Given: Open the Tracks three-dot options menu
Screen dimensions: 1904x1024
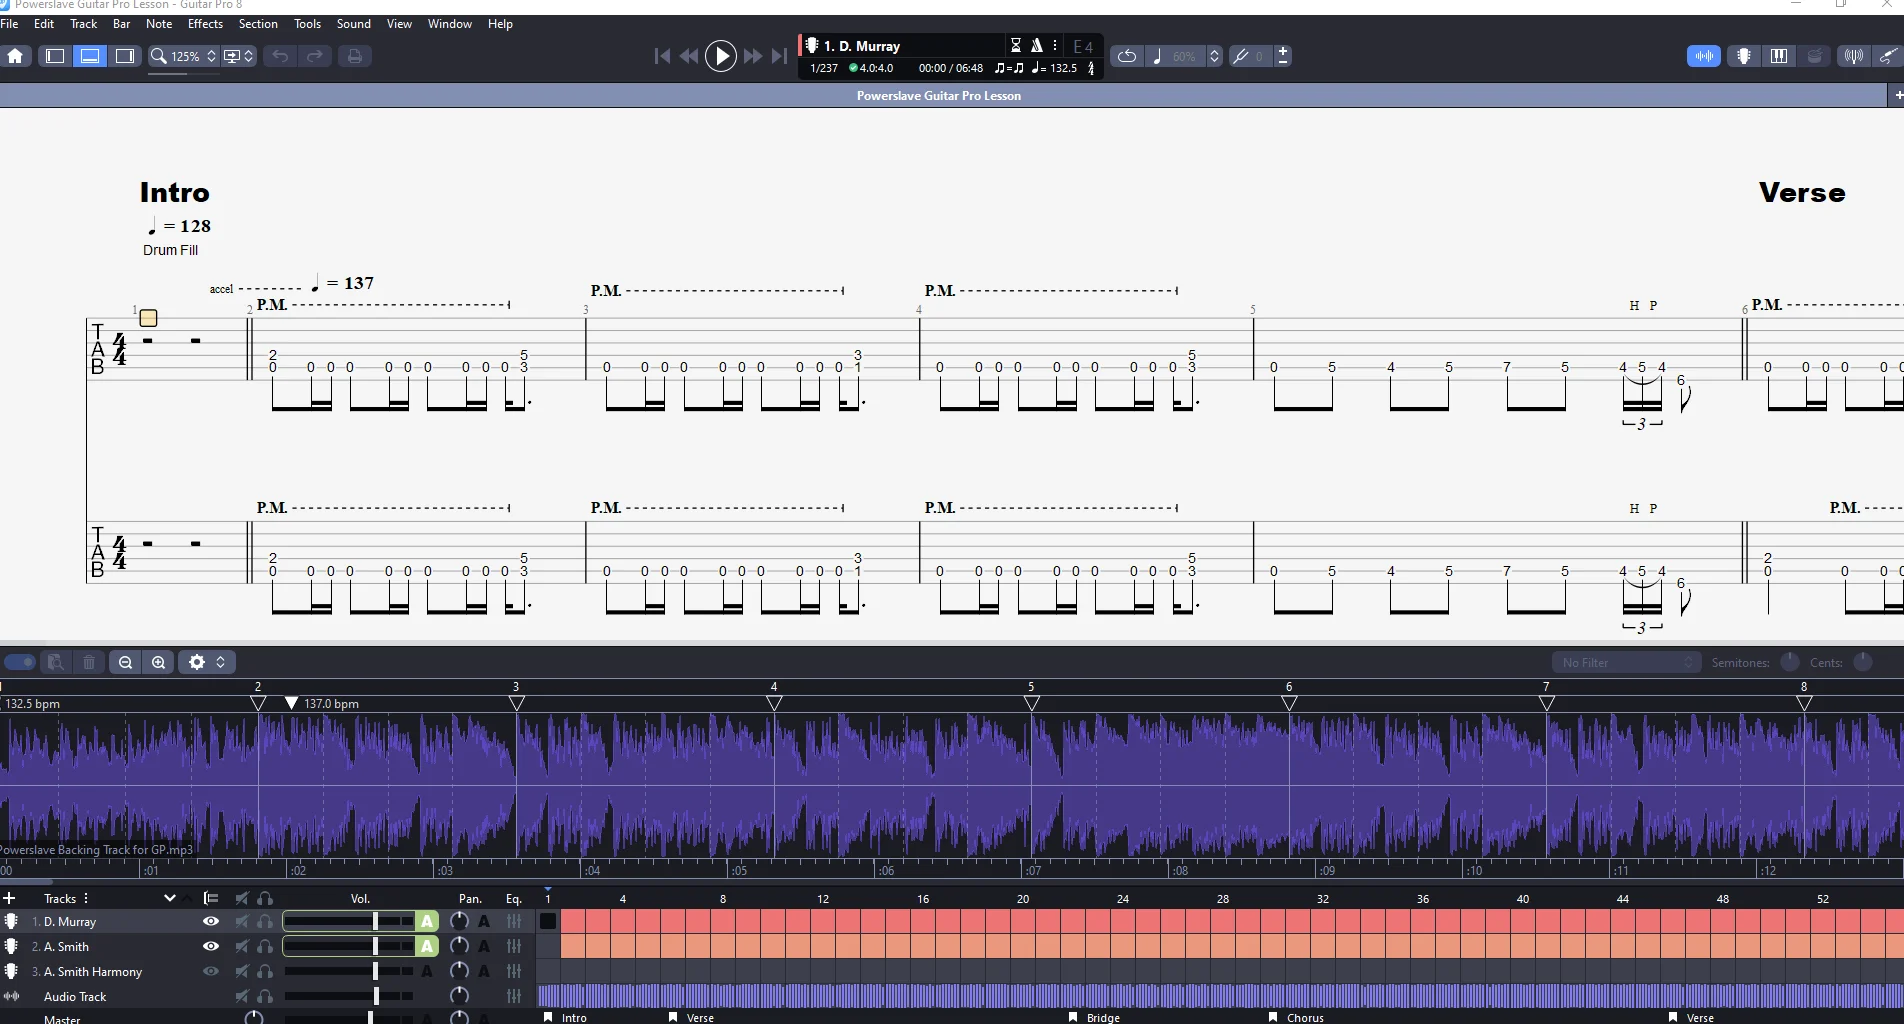Looking at the screenshot, I should (86, 898).
